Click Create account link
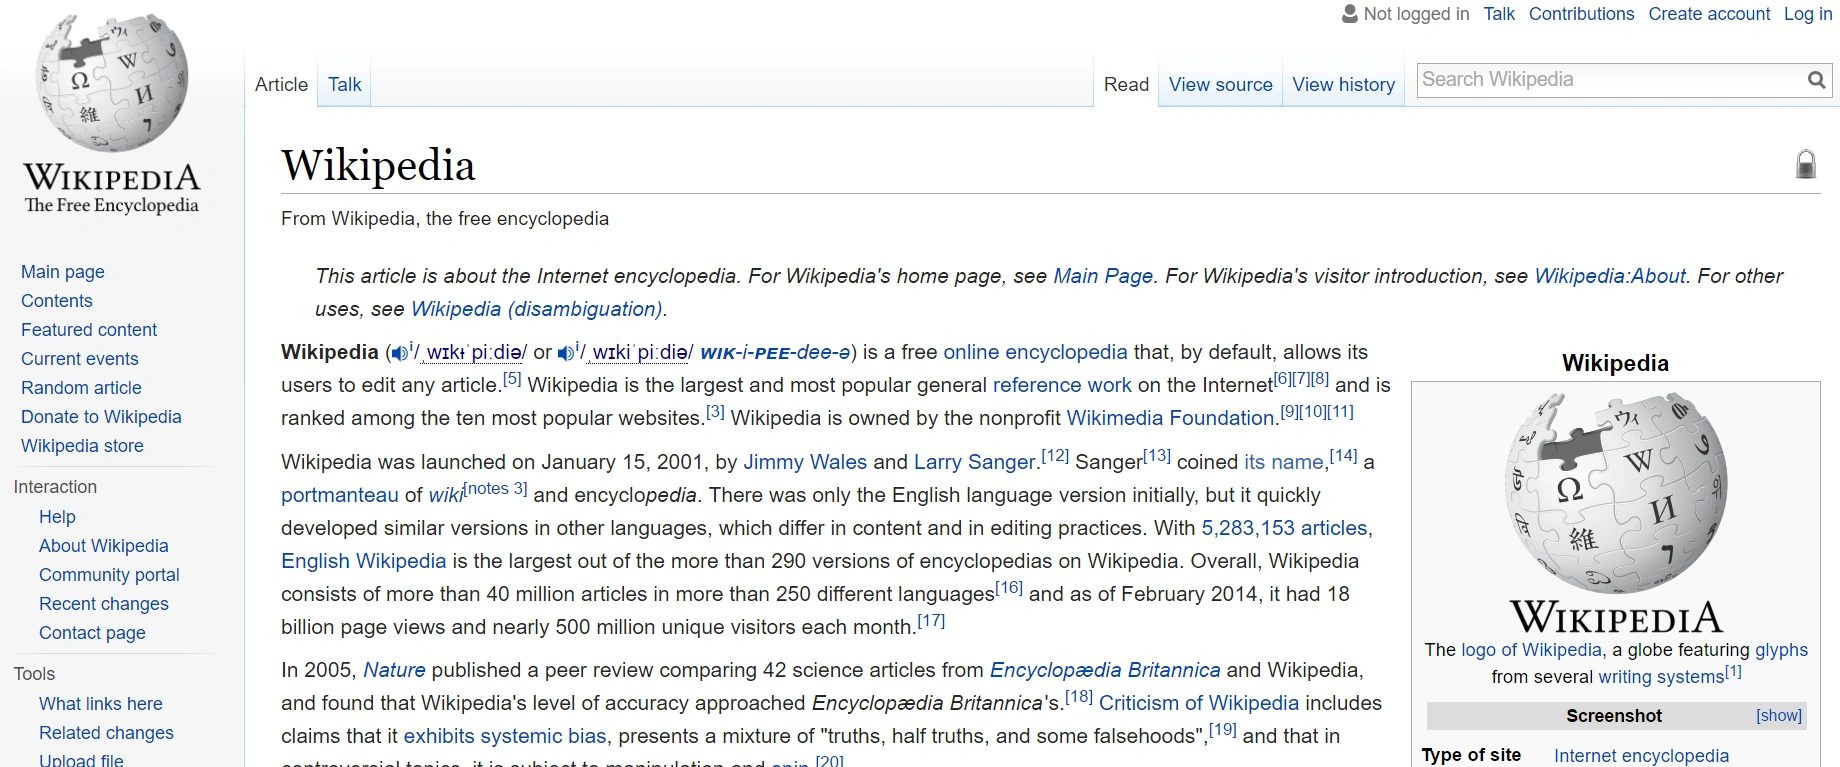1840x767 pixels. click(x=1709, y=14)
